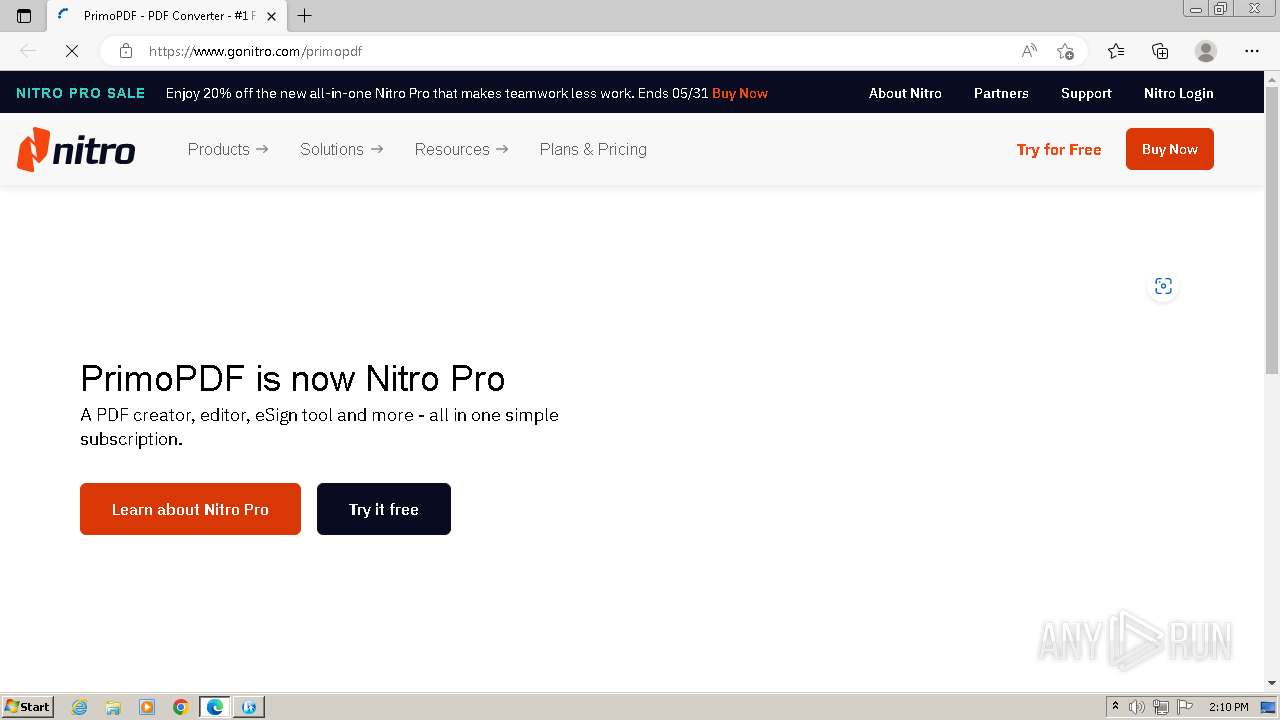Open Action Center flag icon
This screenshot has height=720, width=1280.
pyautogui.click(x=1185, y=707)
